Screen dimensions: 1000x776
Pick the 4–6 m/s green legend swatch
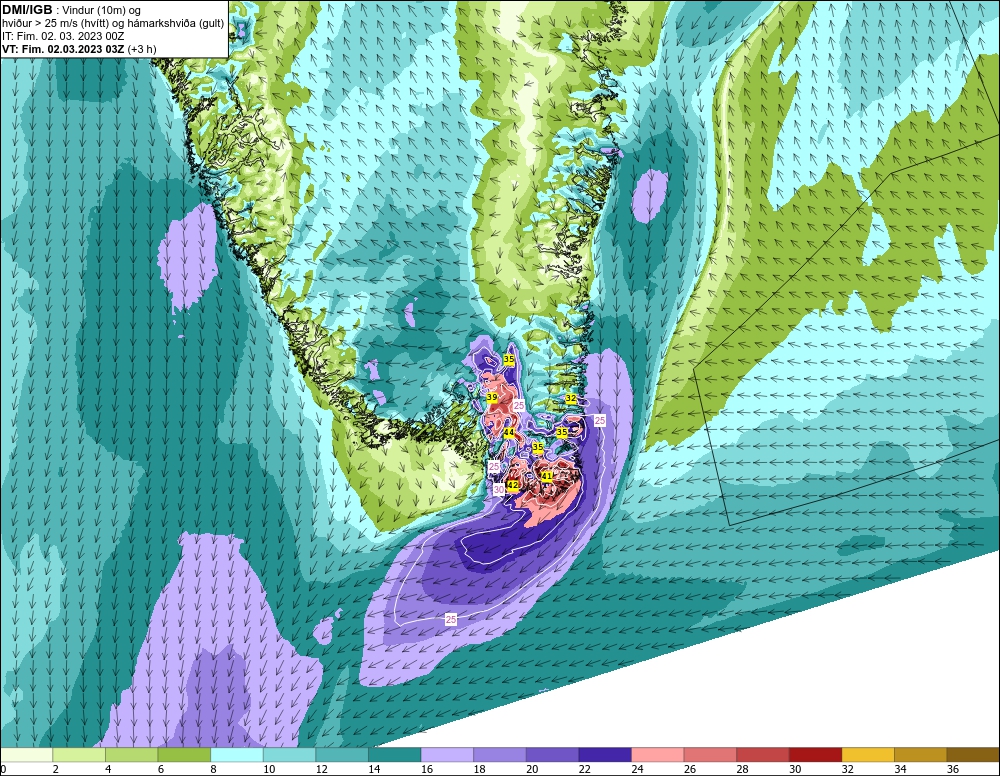tap(131, 755)
